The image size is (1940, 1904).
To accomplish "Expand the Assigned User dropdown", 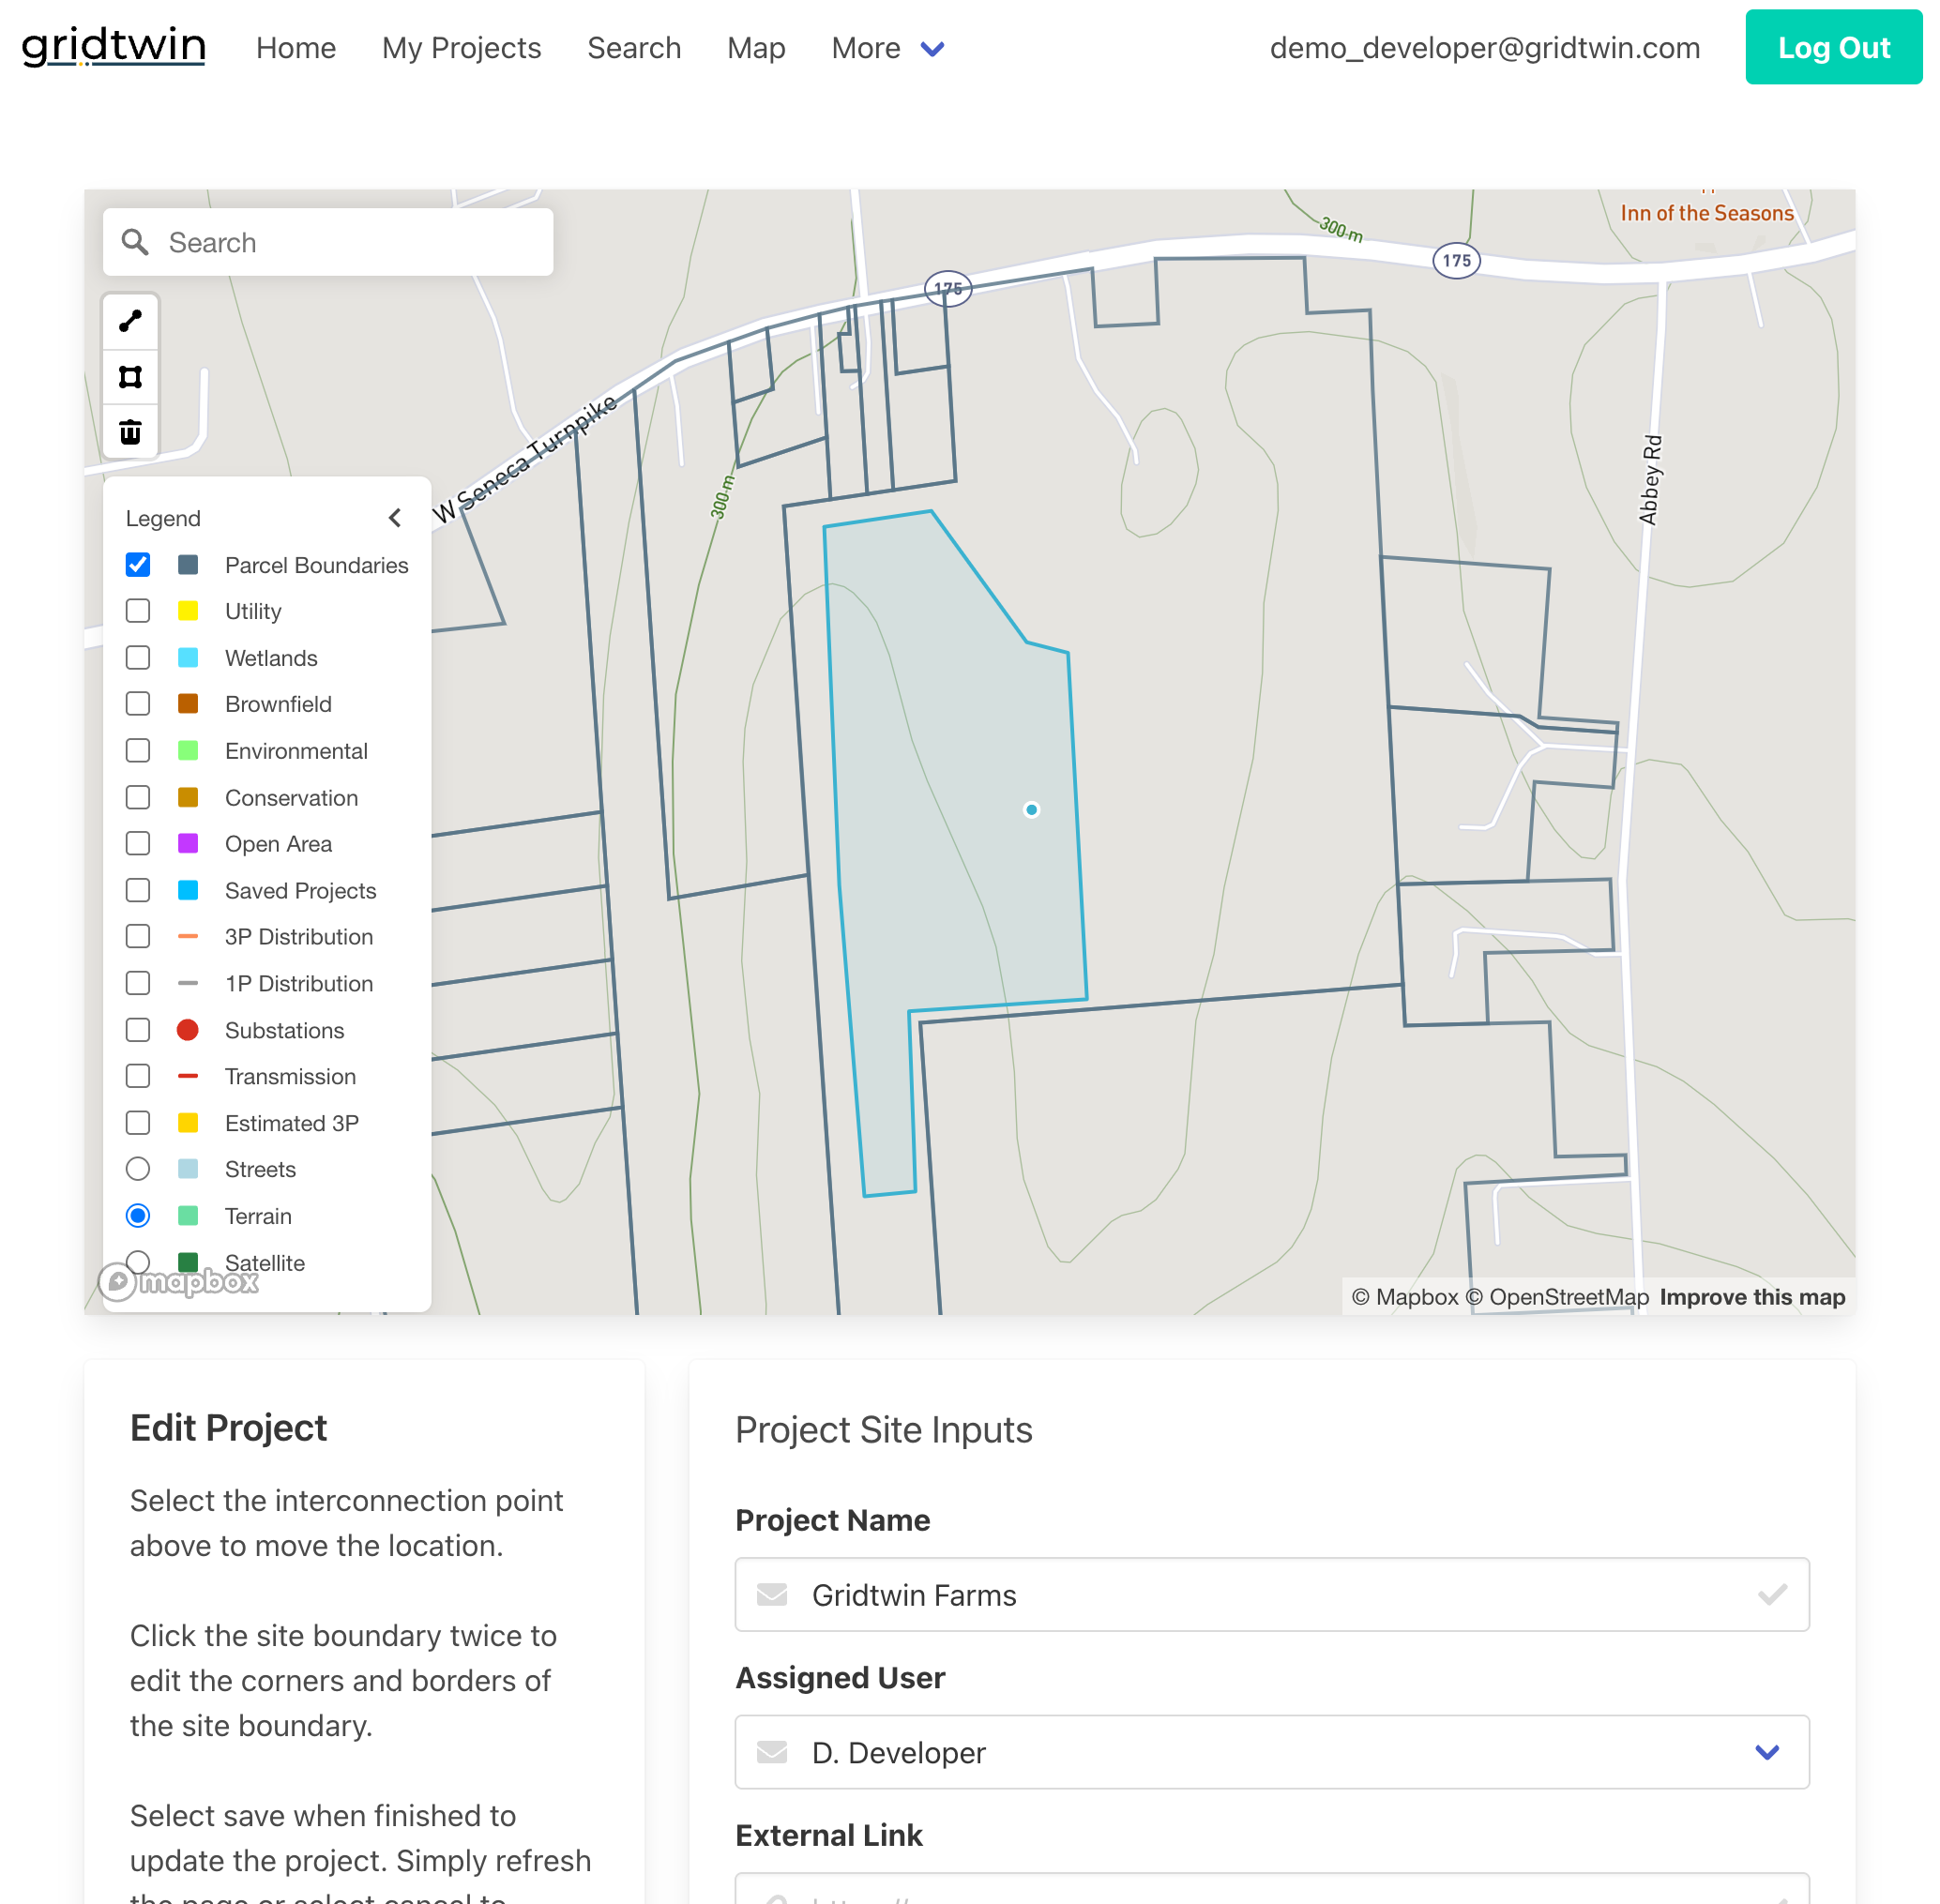I will pos(1767,1752).
